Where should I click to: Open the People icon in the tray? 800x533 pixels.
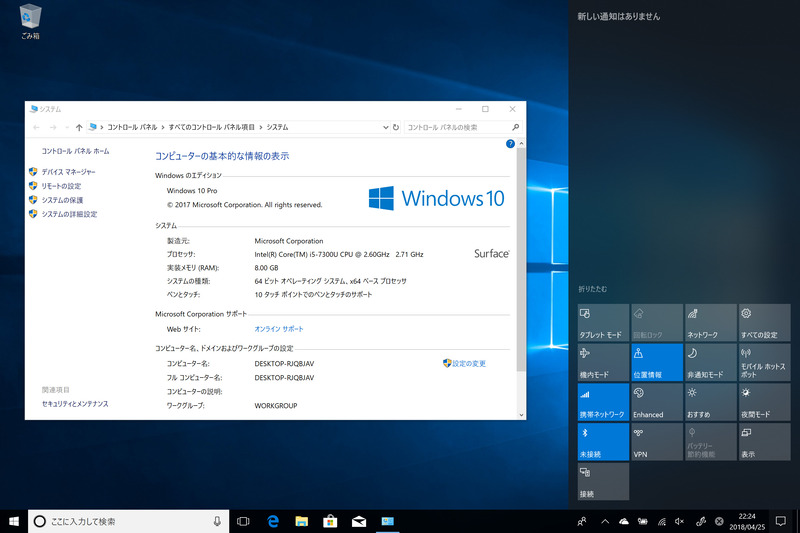[582, 521]
